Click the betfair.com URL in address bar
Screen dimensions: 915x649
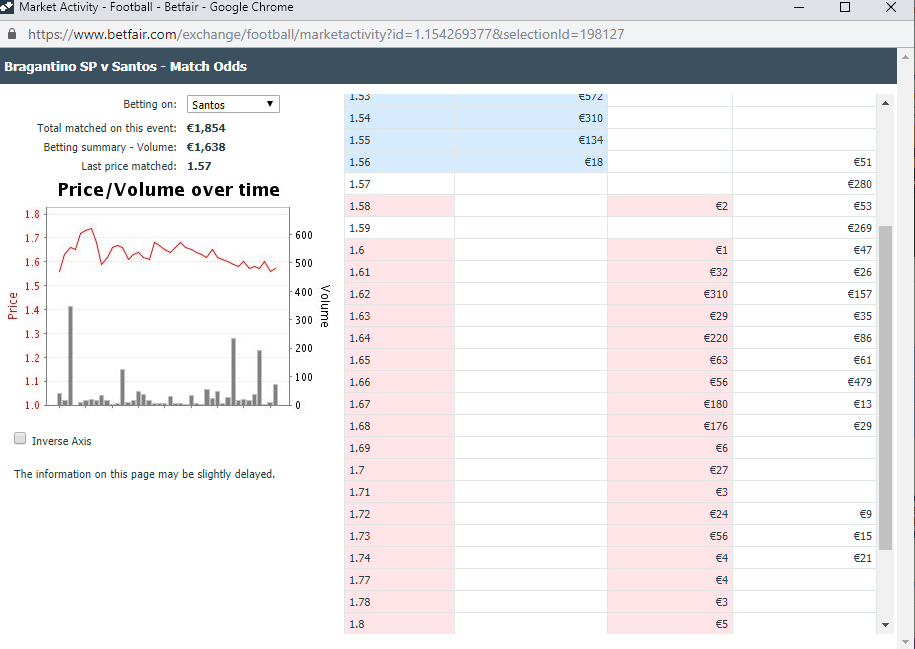[326, 34]
